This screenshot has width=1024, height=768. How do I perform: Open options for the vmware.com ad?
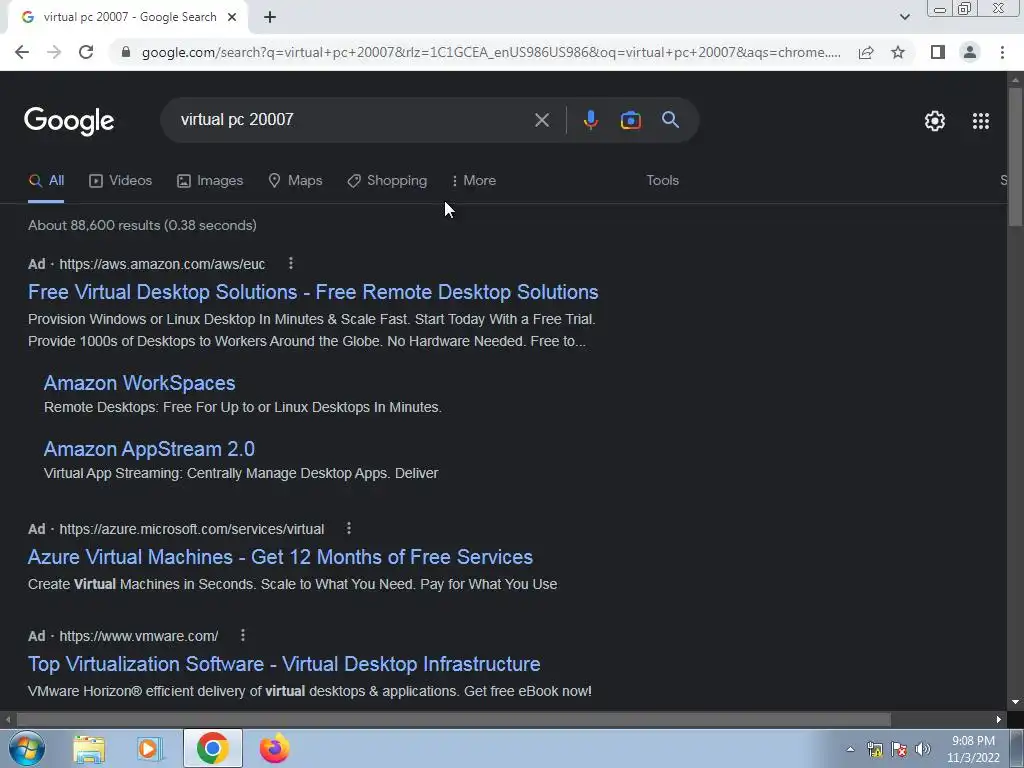[243, 635]
